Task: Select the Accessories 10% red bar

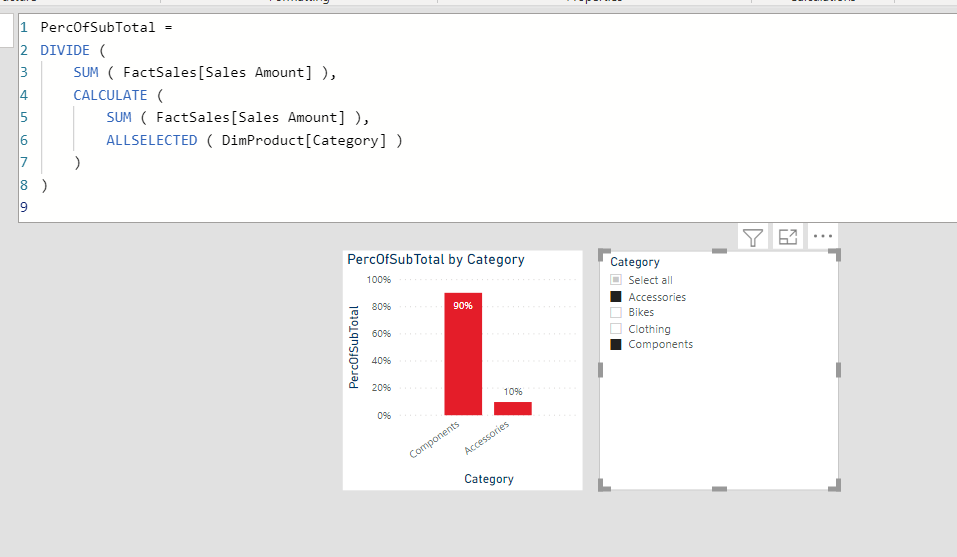Action: pyautogui.click(x=513, y=409)
